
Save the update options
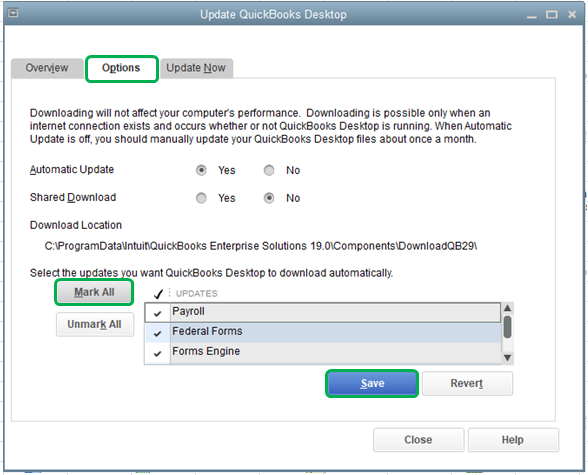click(x=372, y=384)
